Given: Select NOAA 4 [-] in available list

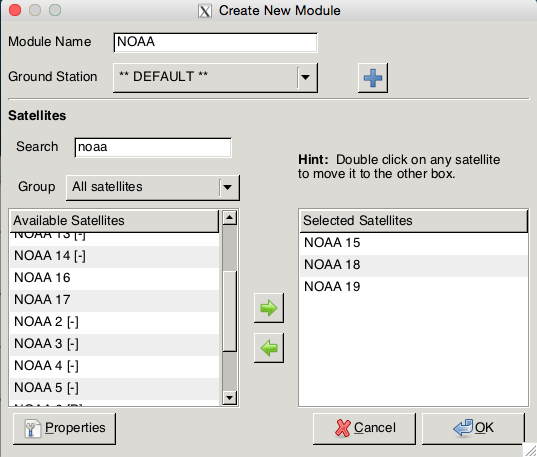Looking at the screenshot, I should (x=114, y=366).
